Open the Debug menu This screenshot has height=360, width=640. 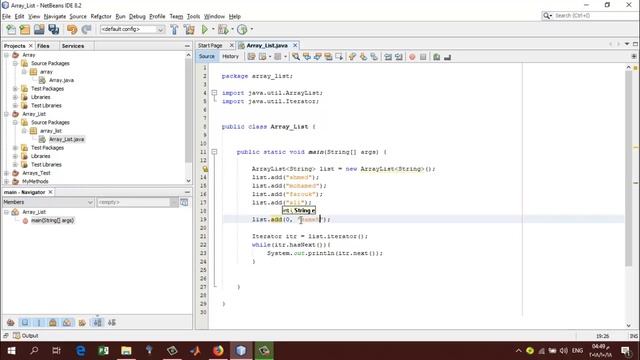137,16
